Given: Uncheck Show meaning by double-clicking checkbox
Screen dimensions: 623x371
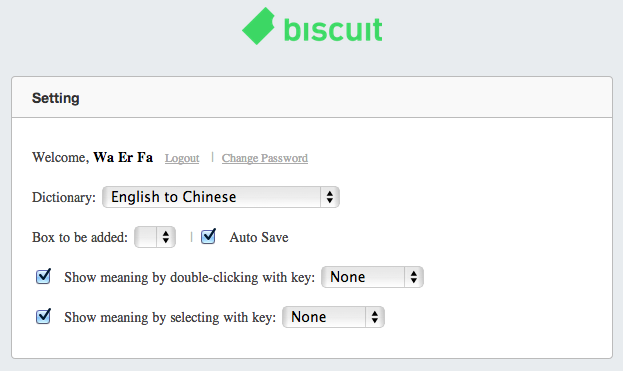Looking at the screenshot, I should pyautogui.click(x=43, y=276).
